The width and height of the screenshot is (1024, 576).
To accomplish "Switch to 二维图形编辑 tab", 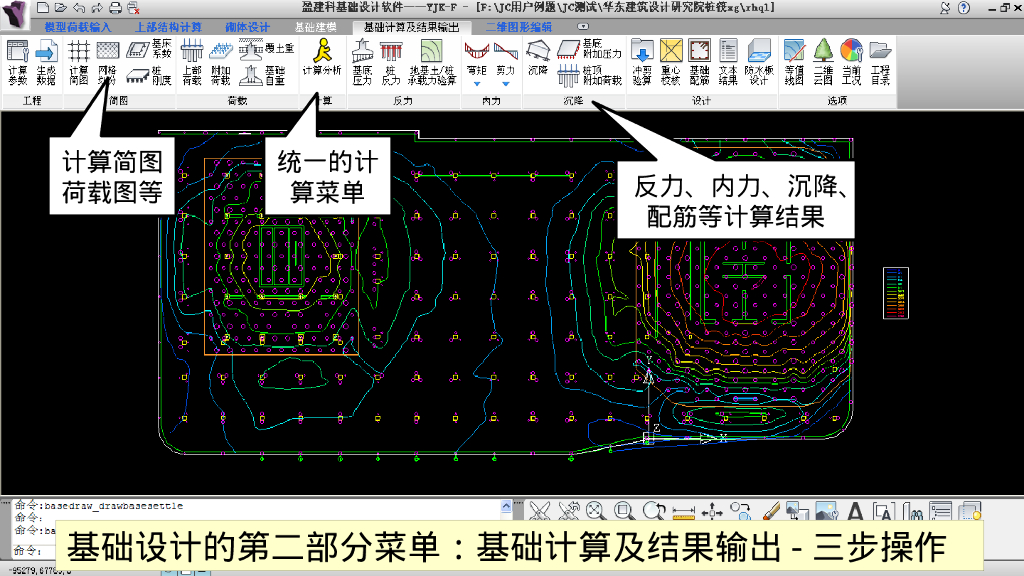I will 519,27.
